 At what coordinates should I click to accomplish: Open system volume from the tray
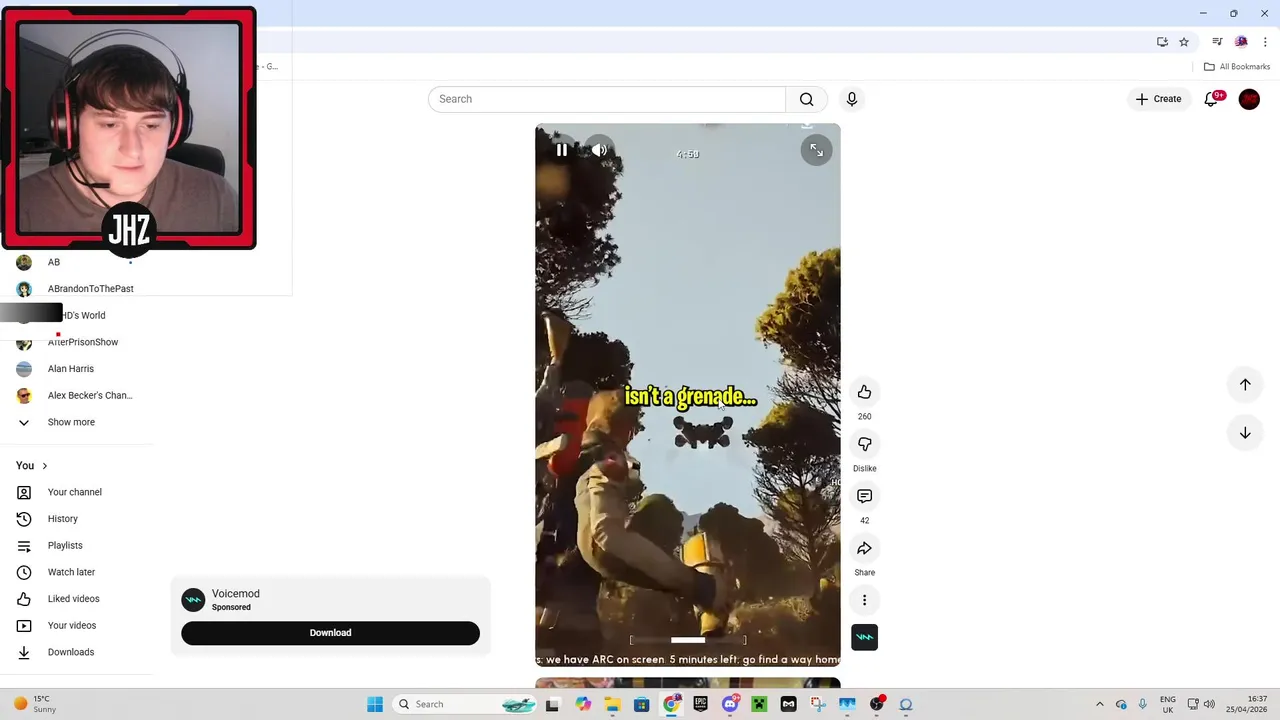(x=1209, y=704)
